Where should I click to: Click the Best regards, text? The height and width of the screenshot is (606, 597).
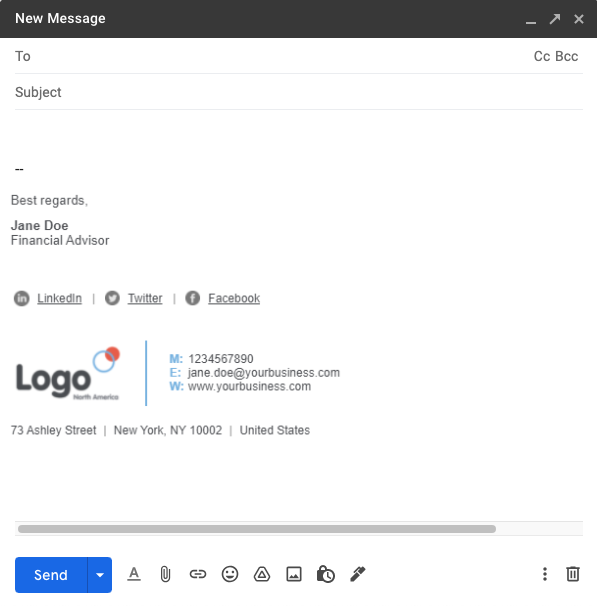(49, 200)
